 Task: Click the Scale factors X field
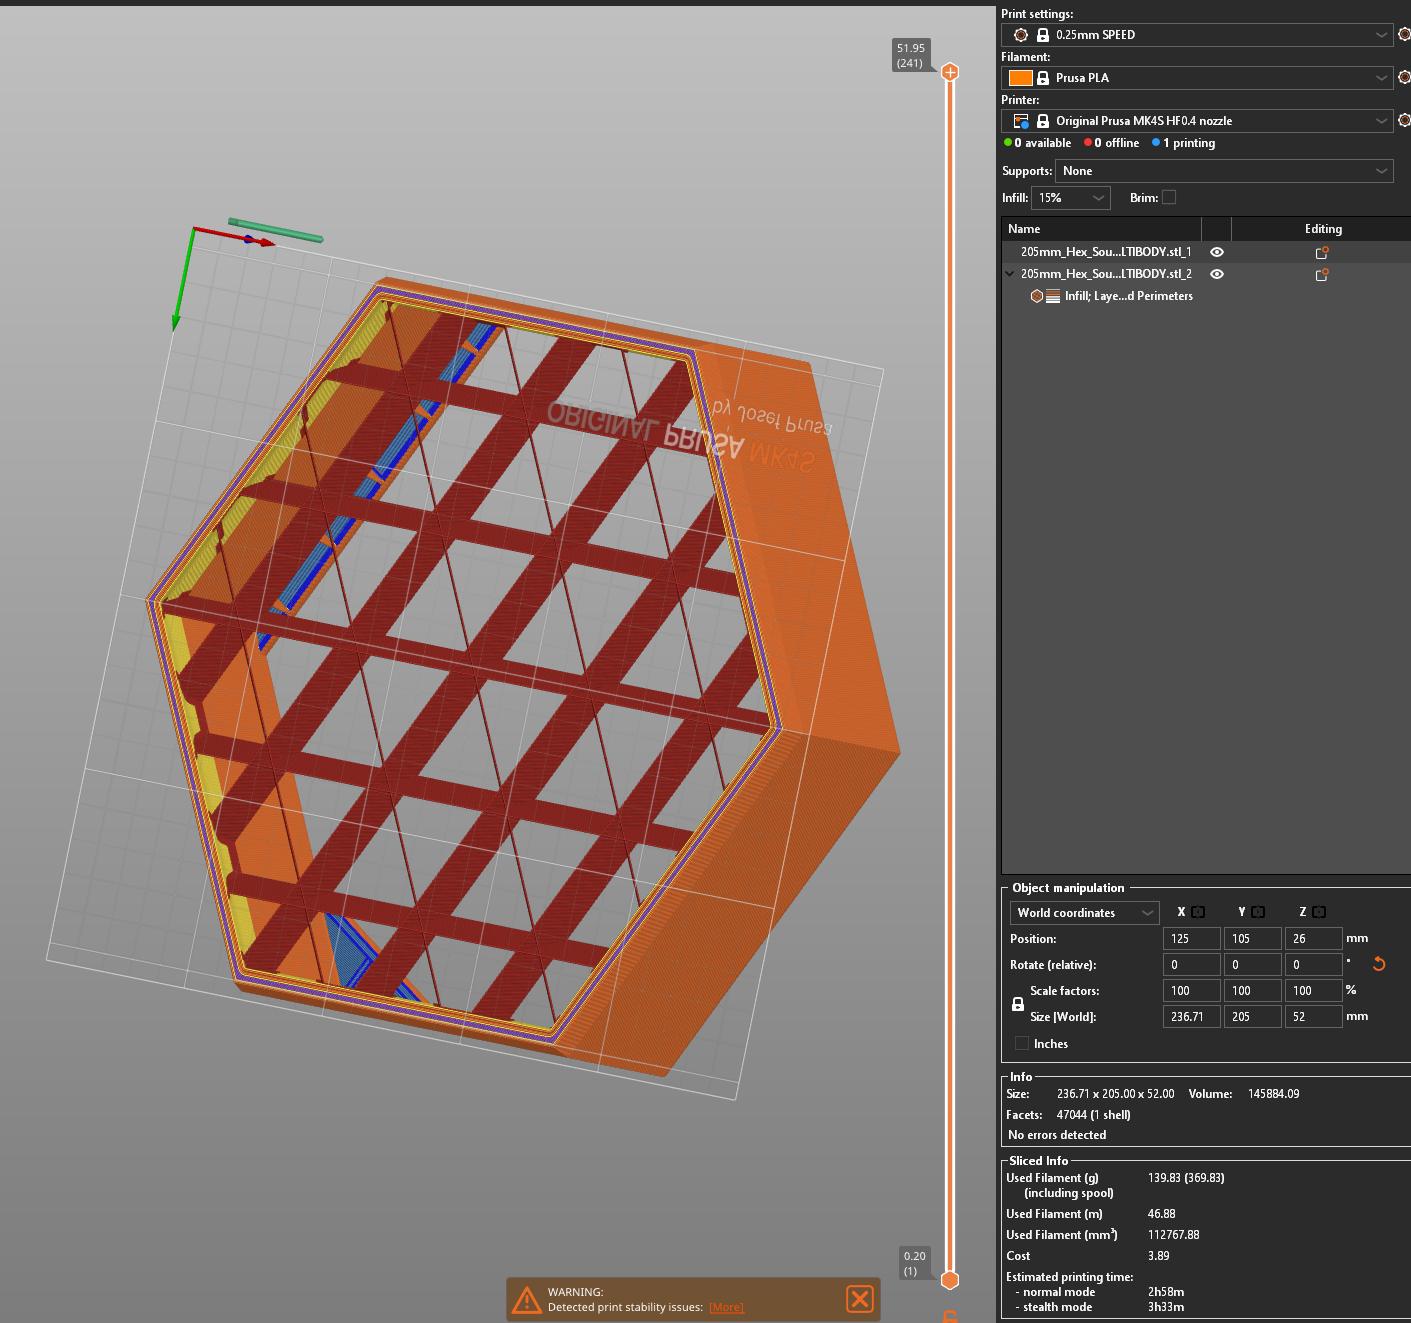(1191, 991)
